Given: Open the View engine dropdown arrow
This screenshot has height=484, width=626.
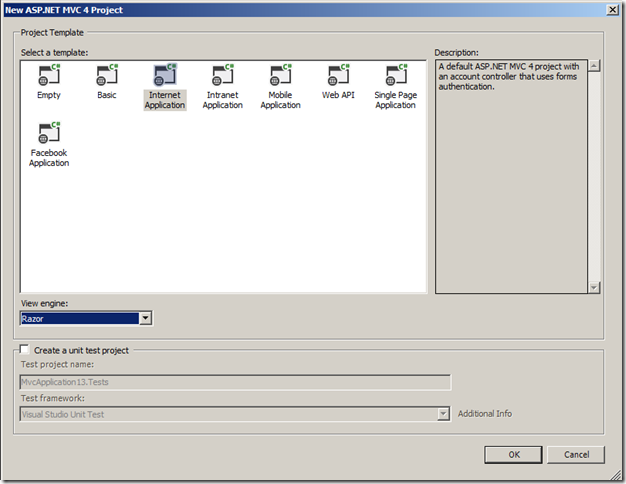Looking at the screenshot, I should 145,318.
